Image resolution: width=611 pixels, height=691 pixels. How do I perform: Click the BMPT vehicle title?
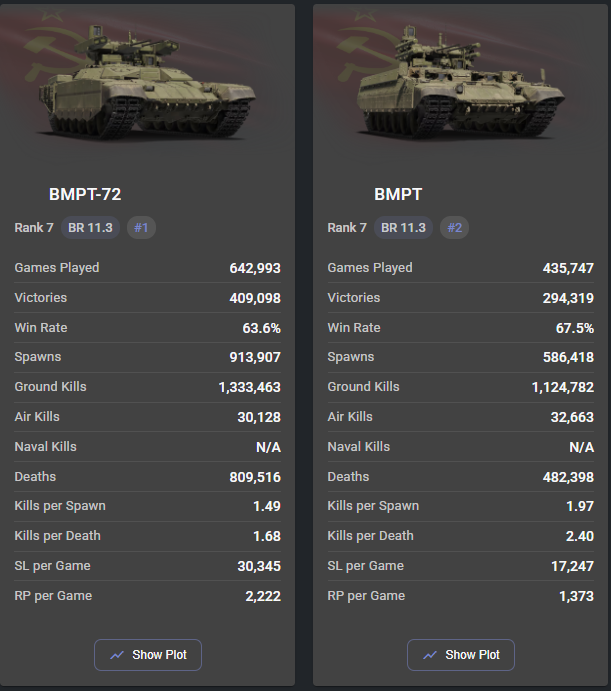(x=399, y=194)
